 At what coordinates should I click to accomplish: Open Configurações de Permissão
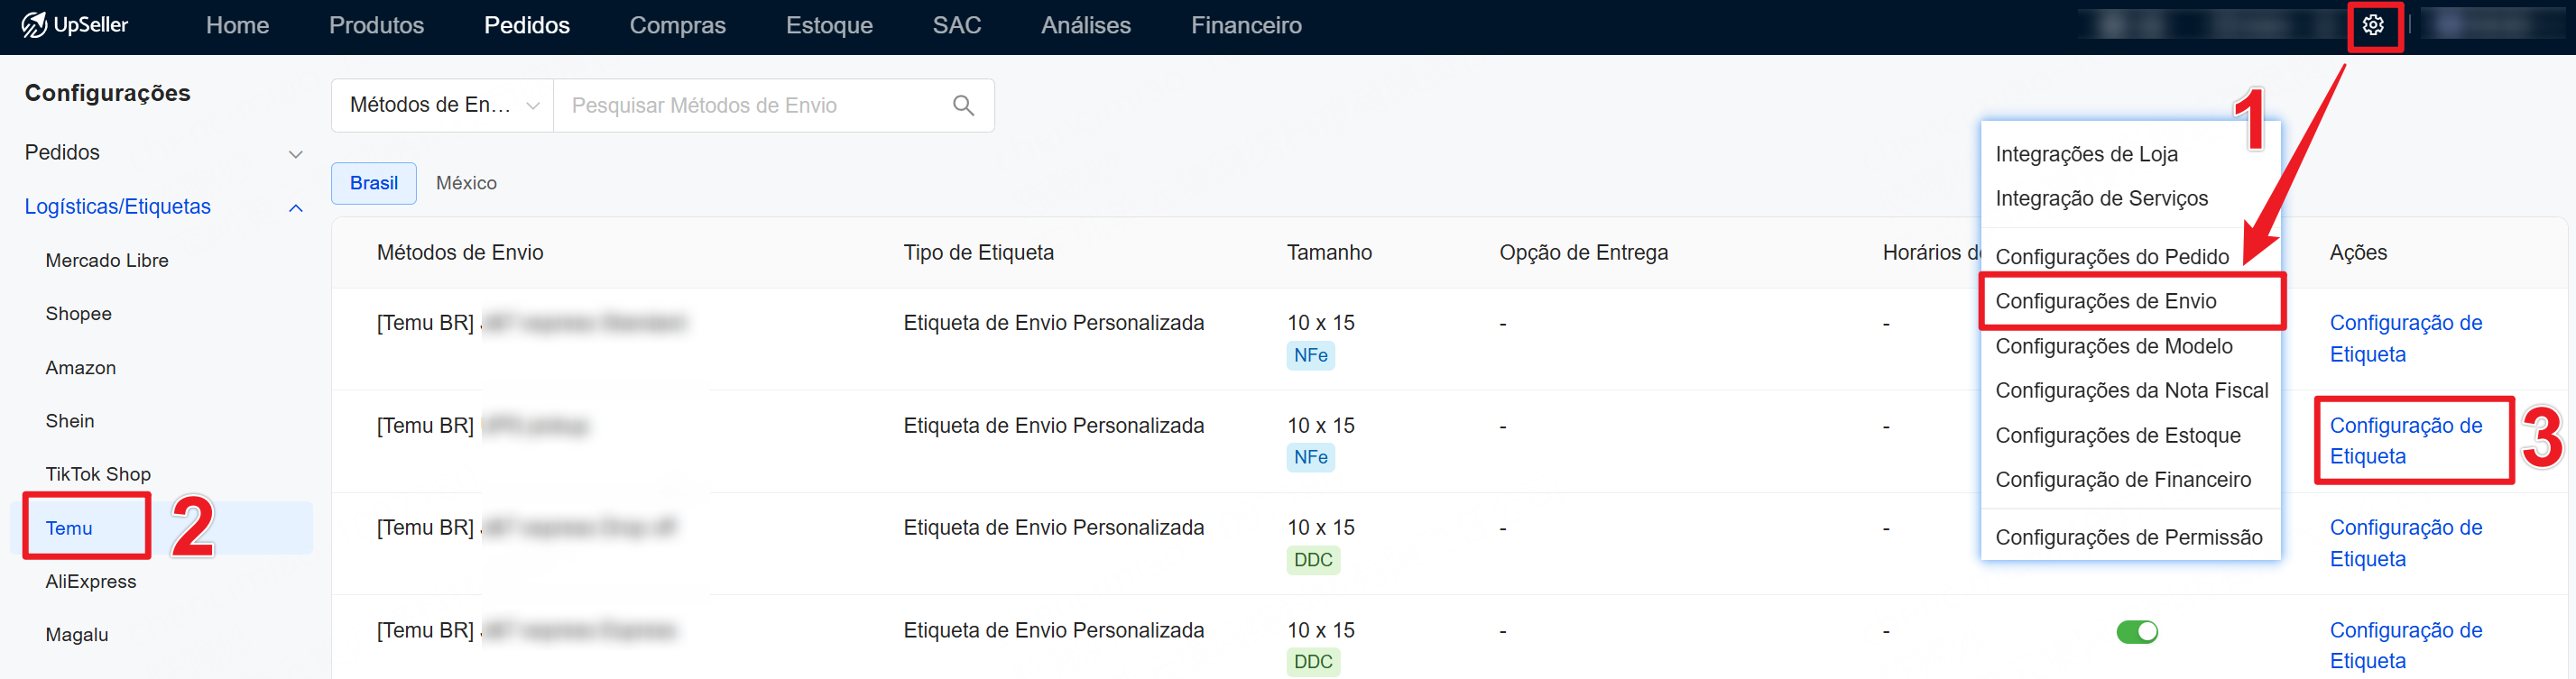click(2128, 537)
